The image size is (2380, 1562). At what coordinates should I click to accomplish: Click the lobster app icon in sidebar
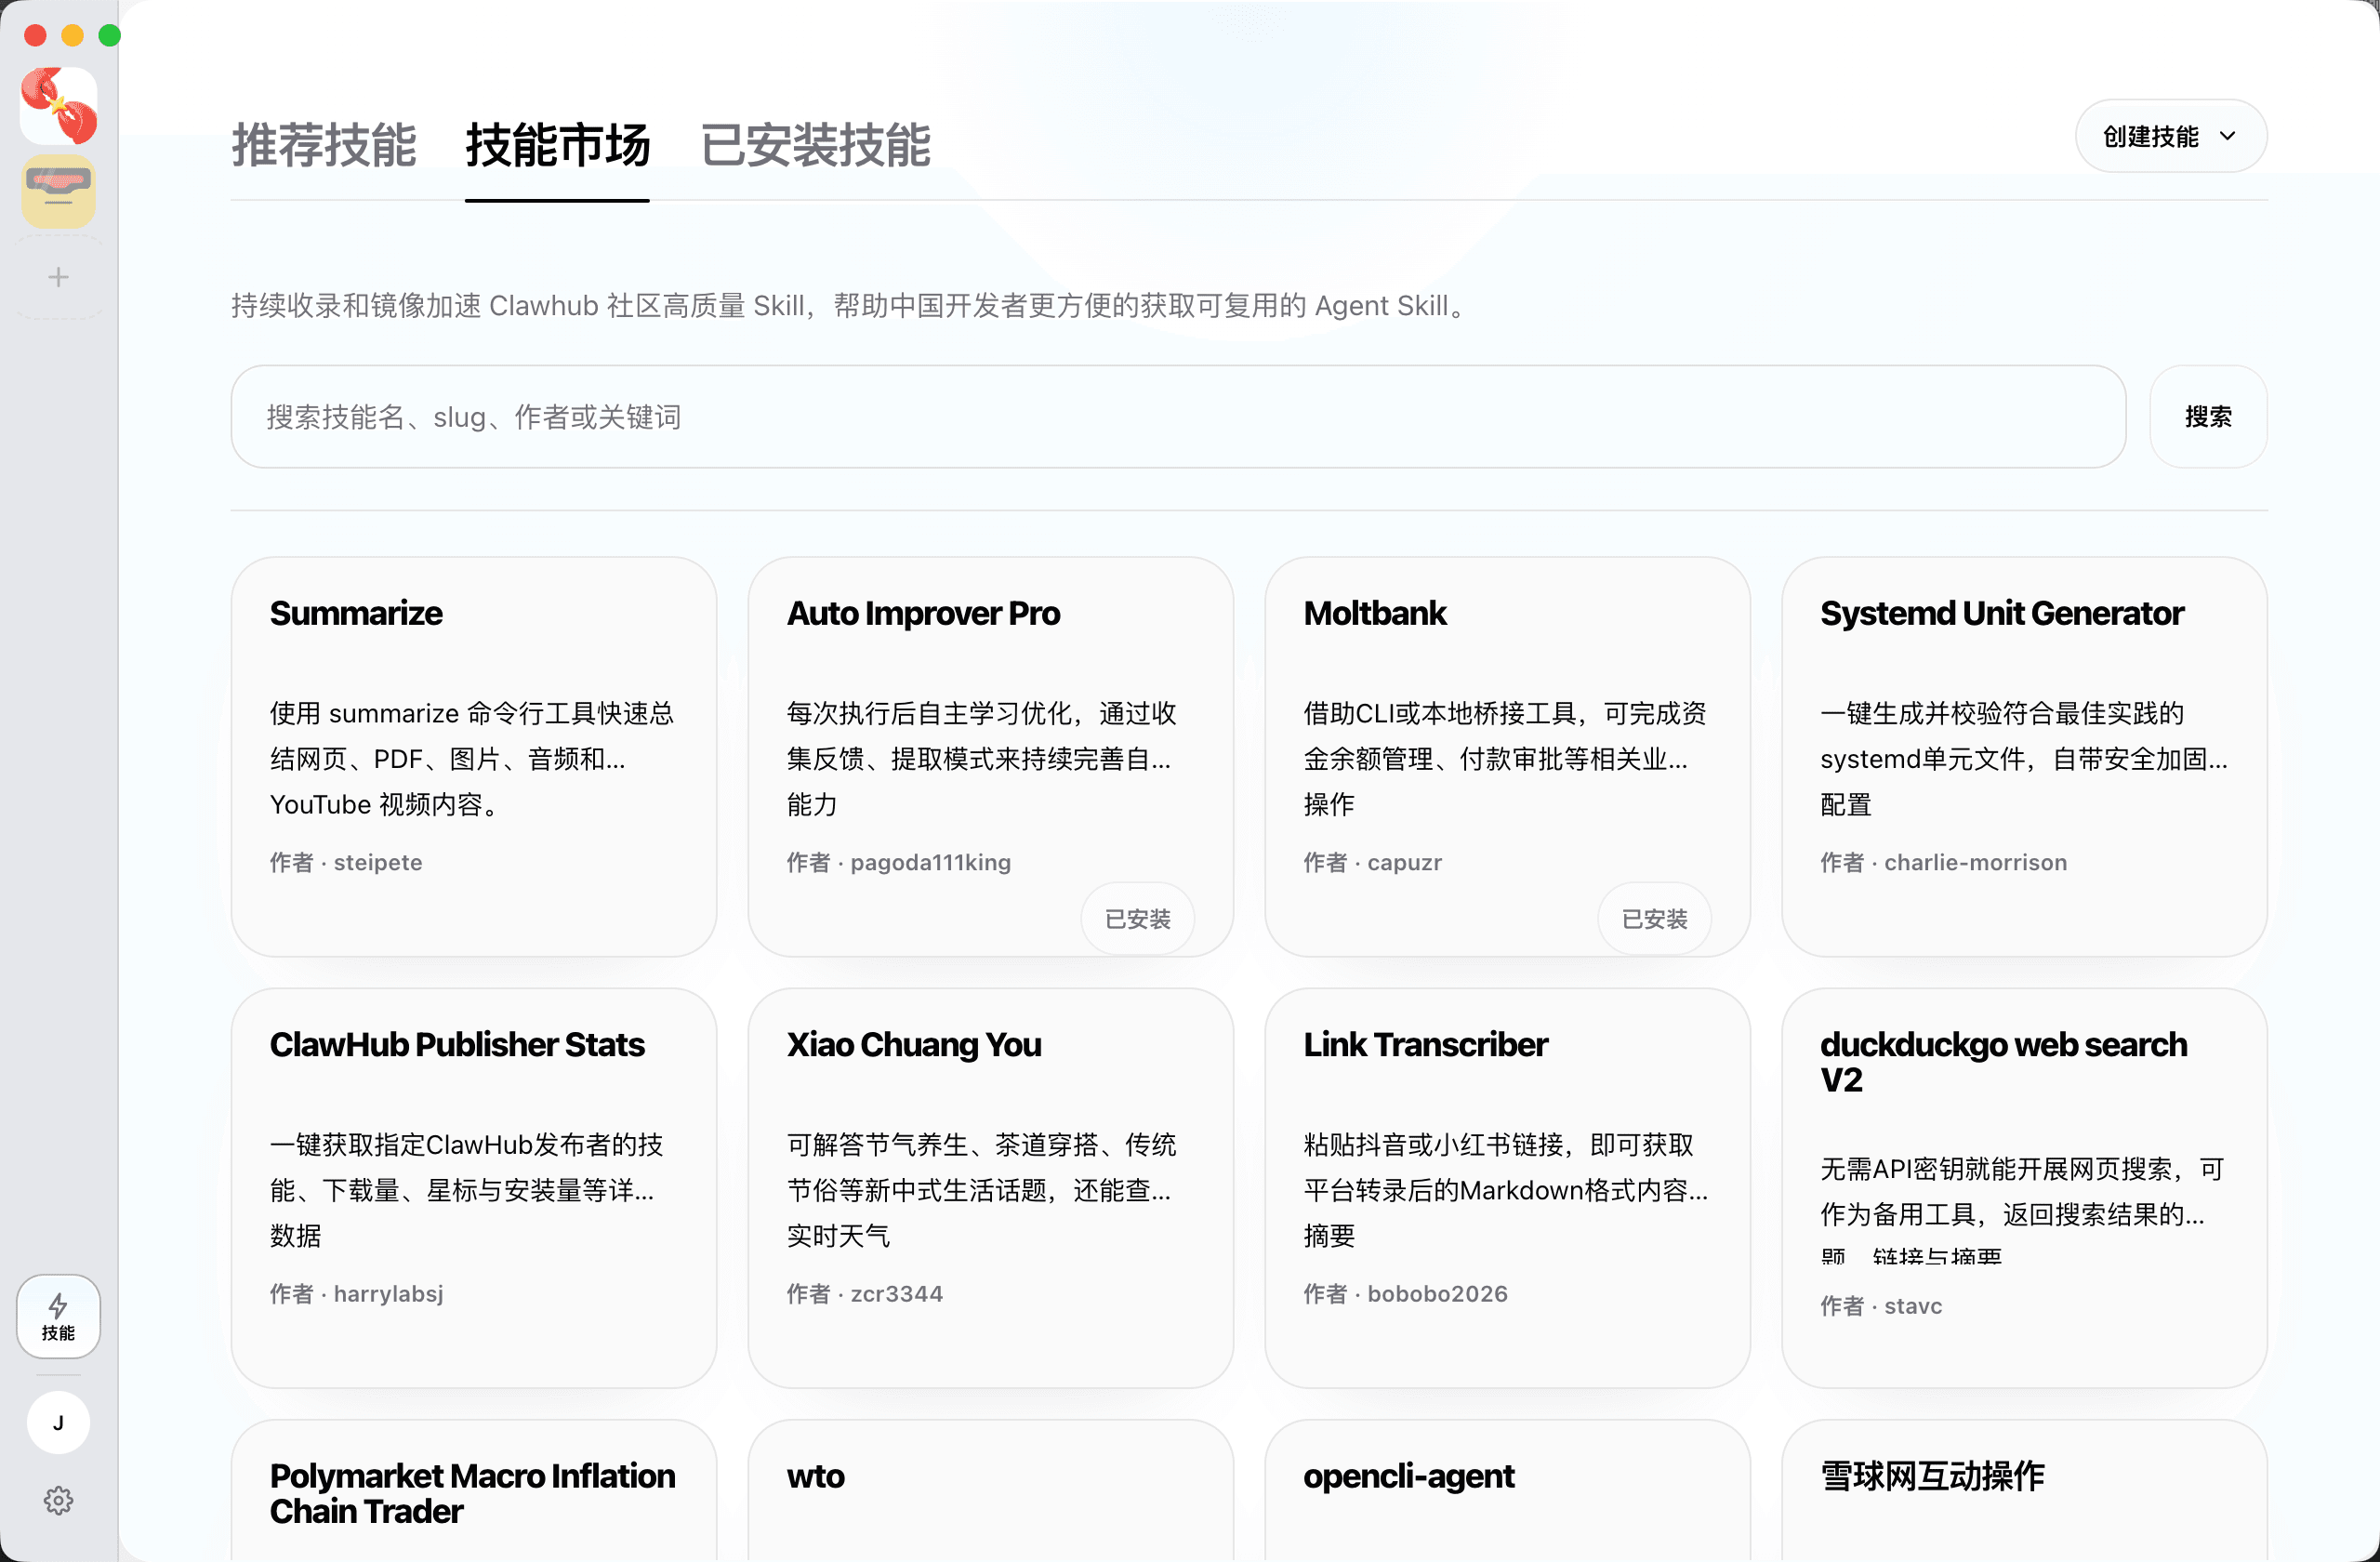[59, 106]
